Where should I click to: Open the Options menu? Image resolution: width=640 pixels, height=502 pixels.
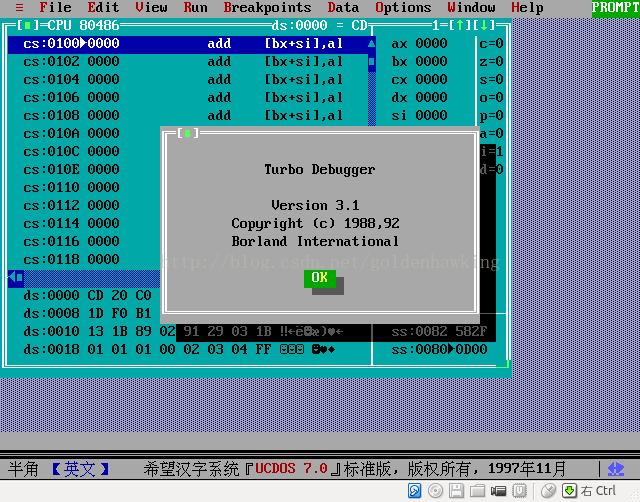click(403, 8)
